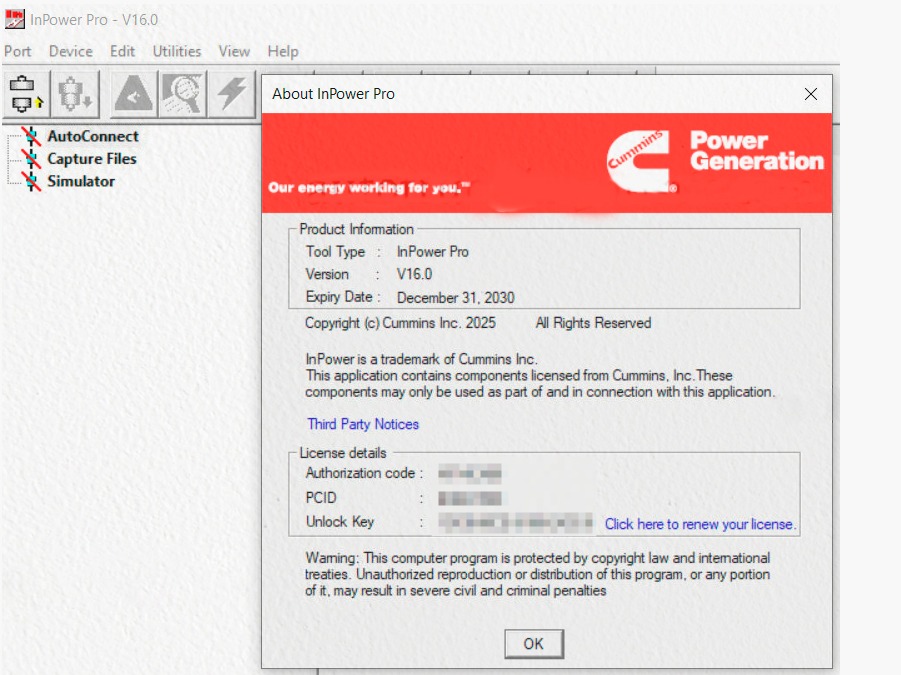The width and height of the screenshot is (901, 675).
Task: Click the lightning bolt toolbar icon
Action: (231, 95)
